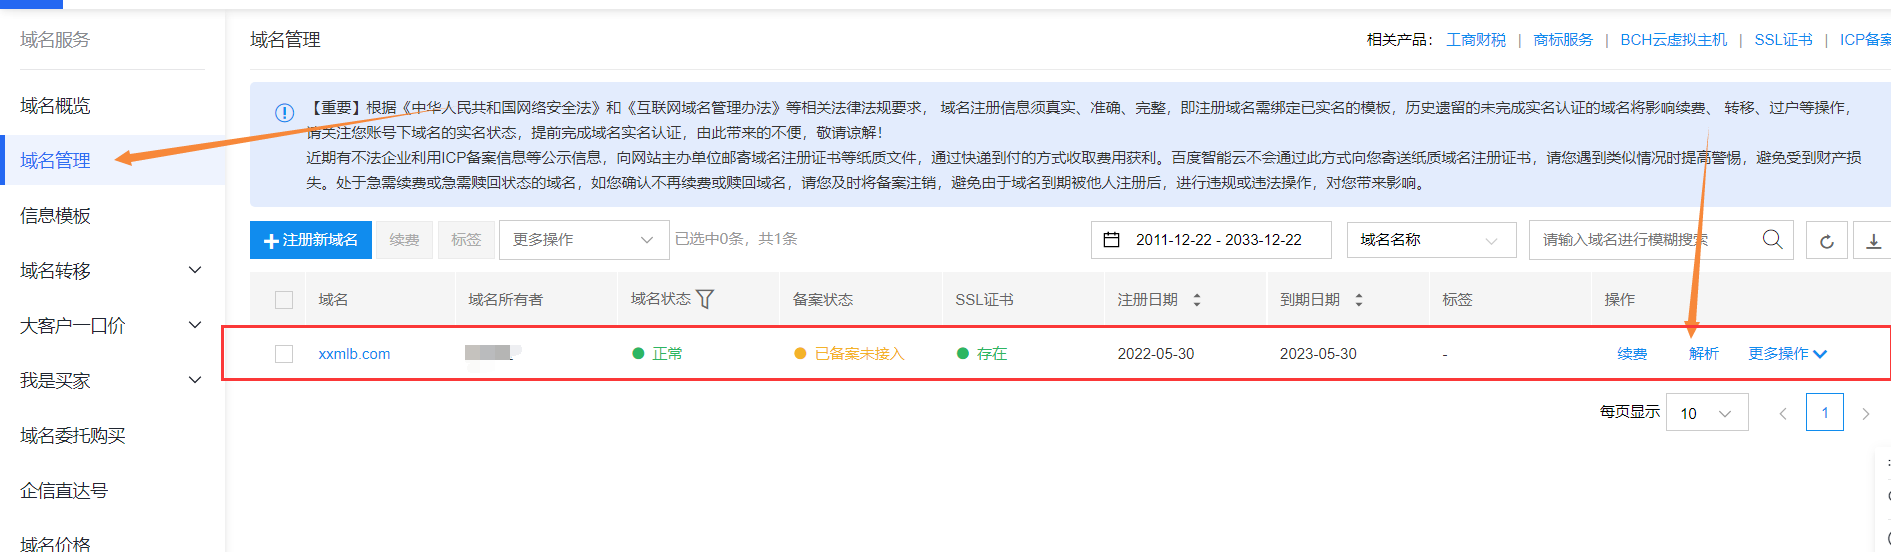
Task: Open the 10 per-page display dropdown
Action: [1707, 413]
